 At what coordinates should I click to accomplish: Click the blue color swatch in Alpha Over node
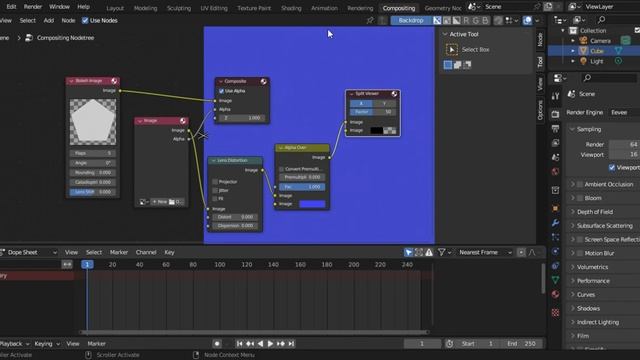312,204
